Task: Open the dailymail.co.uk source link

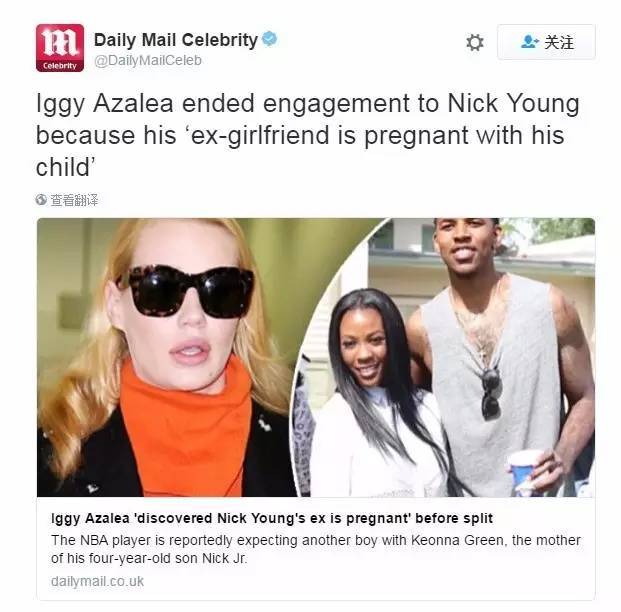Action: 97,581
